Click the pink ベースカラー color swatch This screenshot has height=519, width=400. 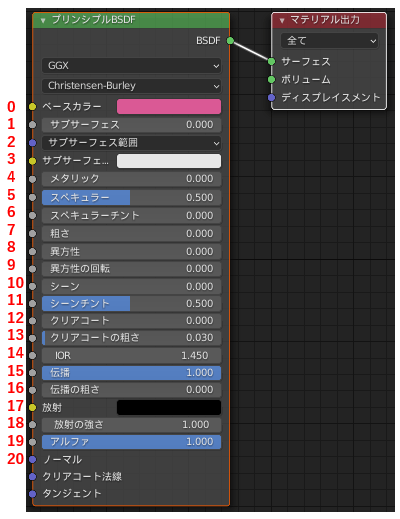pyautogui.click(x=169, y=107)
